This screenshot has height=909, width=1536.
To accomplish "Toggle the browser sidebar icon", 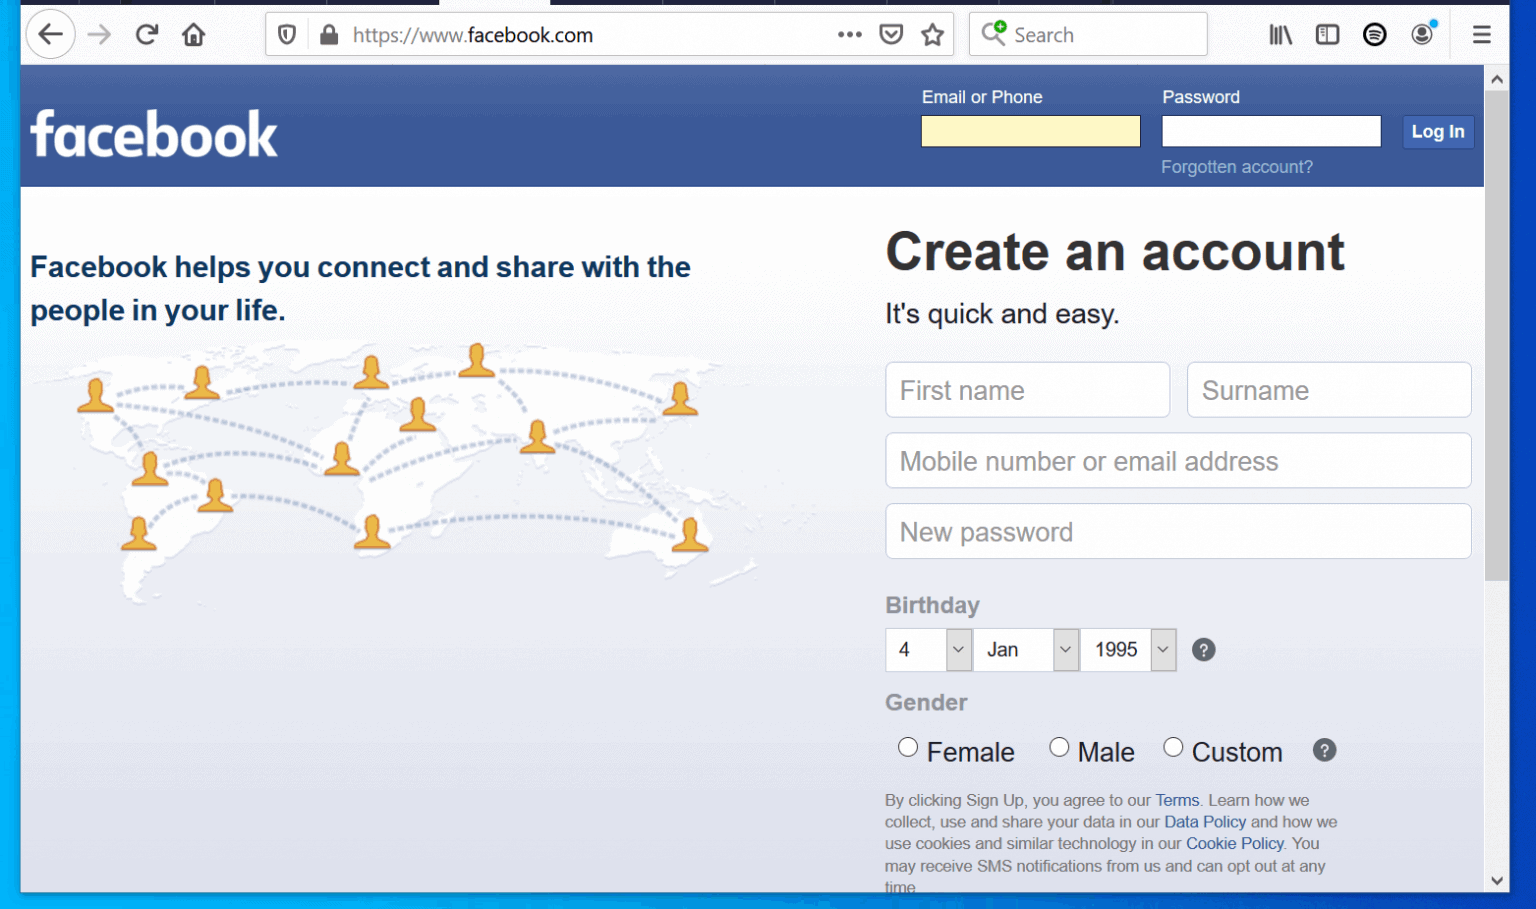I will tap(1327, 33).
